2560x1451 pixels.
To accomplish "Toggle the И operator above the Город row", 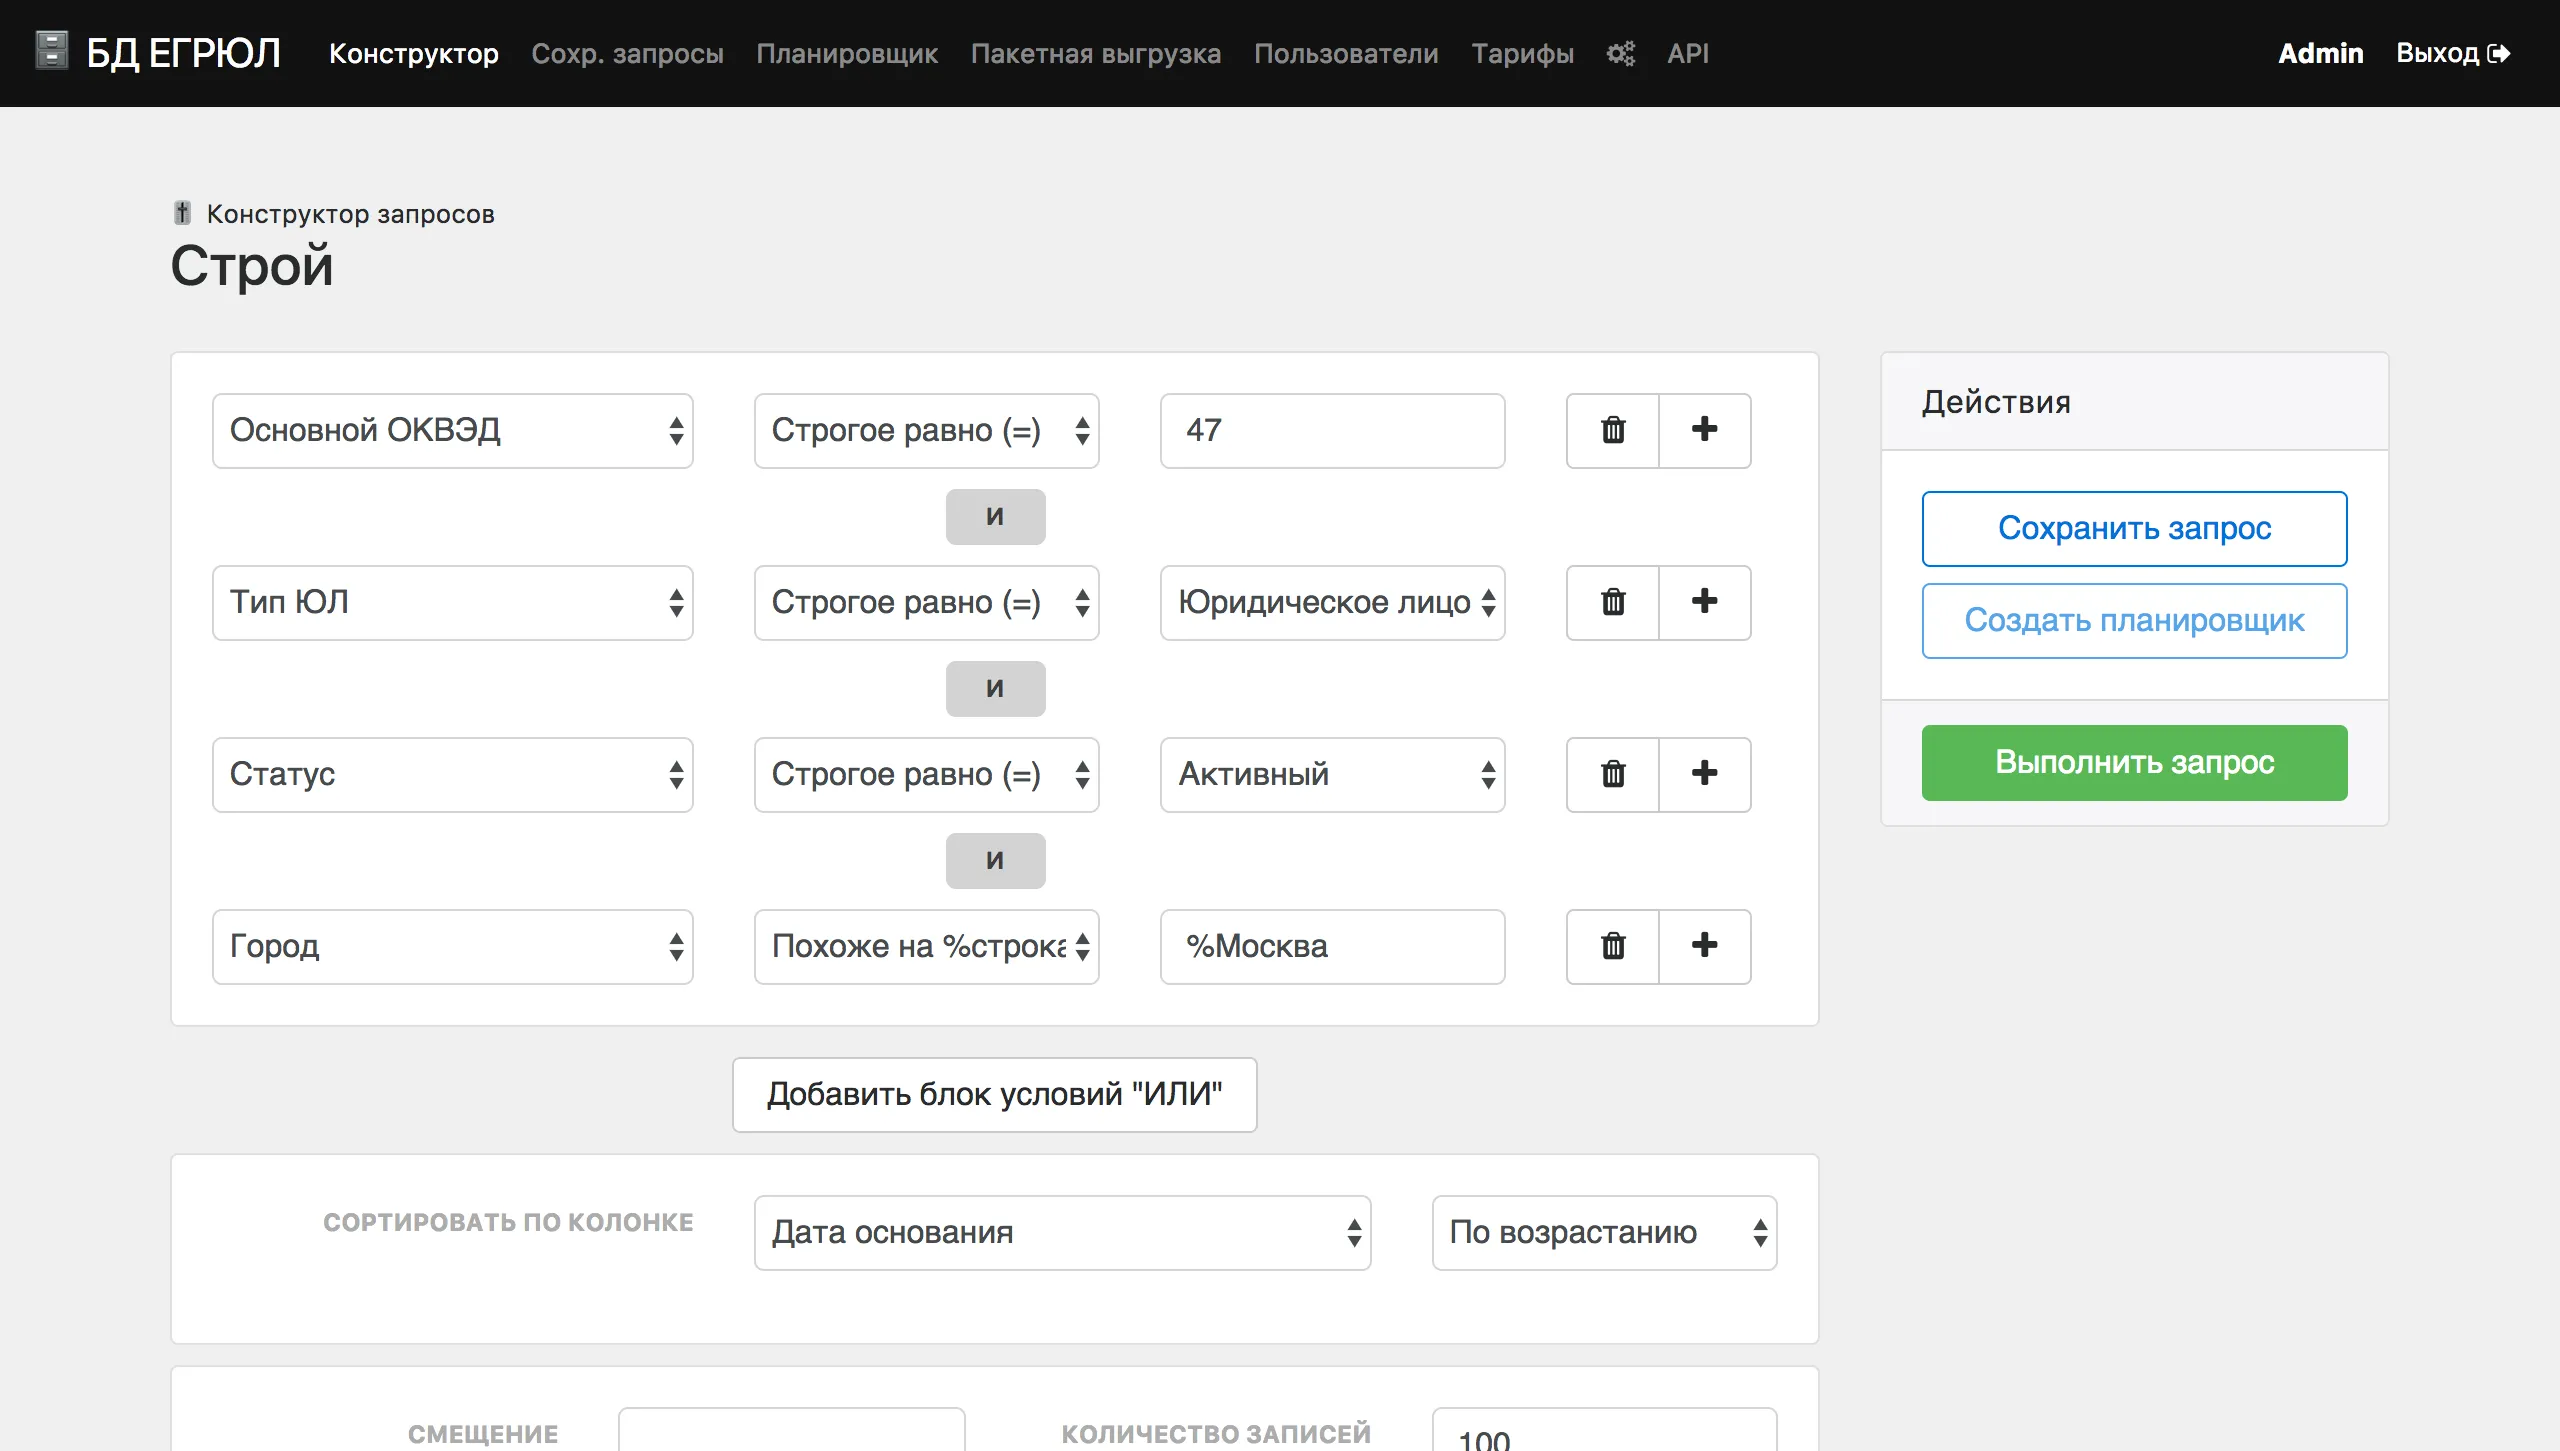I will coord(995,860).
